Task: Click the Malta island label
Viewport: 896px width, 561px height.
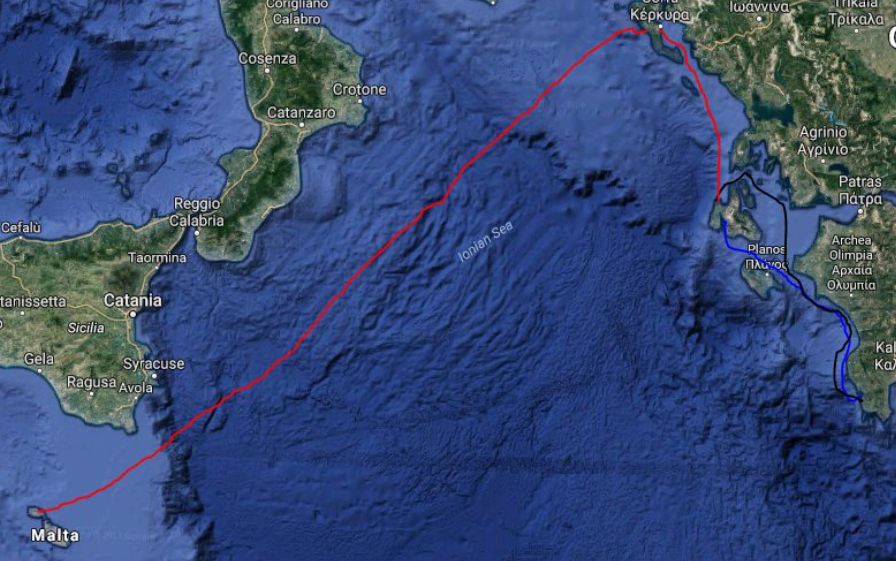Action: coord(55,535)
